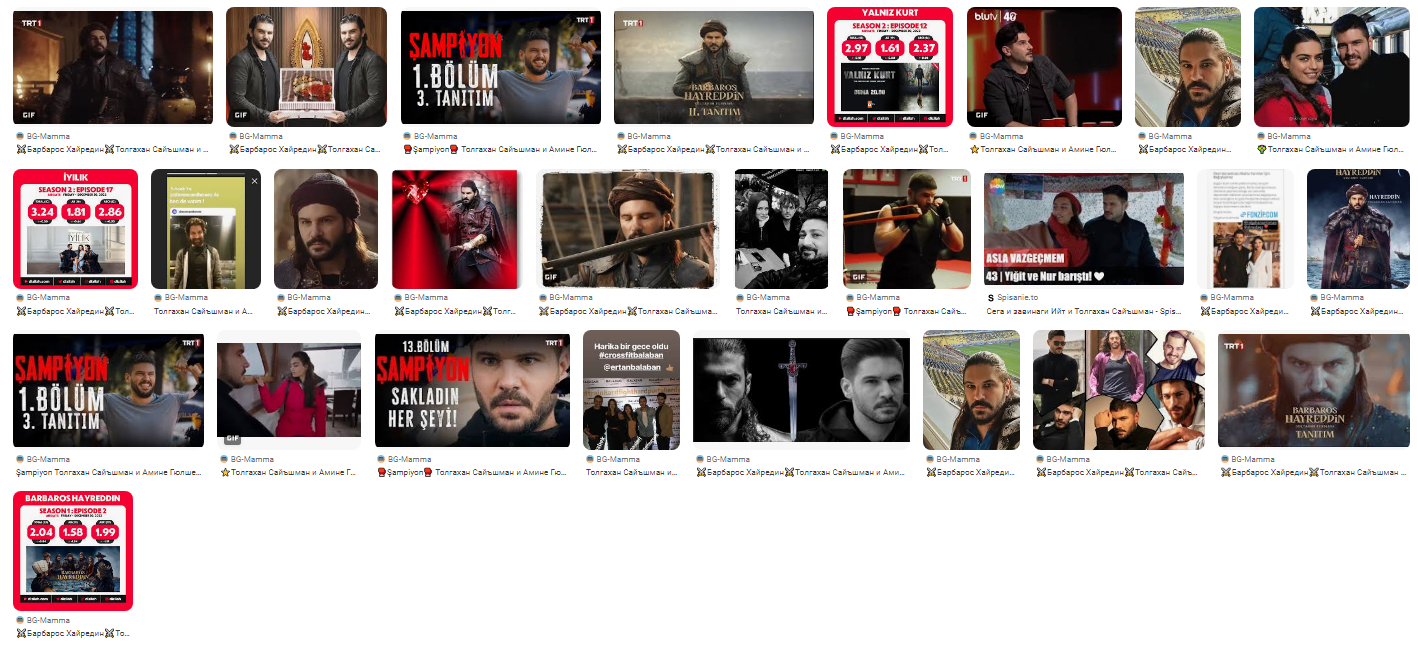The image size is (1418, 653).
Task: Open the İyilik Season 2 Episode 17 ratings image
Action: point(75,229)
